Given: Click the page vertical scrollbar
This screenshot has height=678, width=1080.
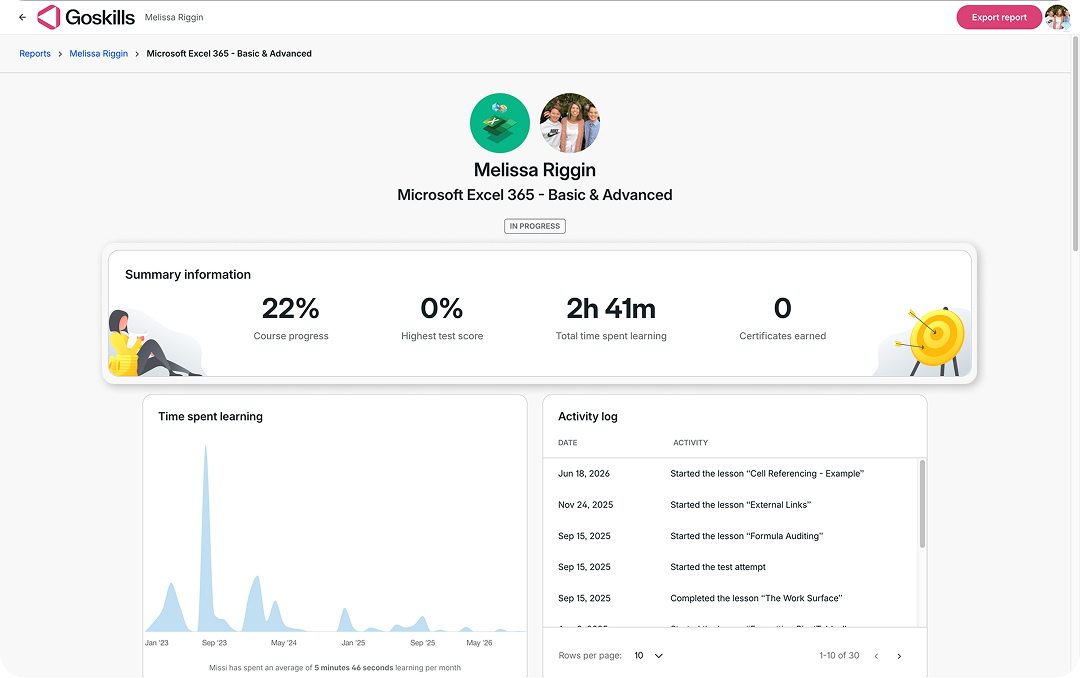Looking at the screenshot, I should pos(1075,145).
